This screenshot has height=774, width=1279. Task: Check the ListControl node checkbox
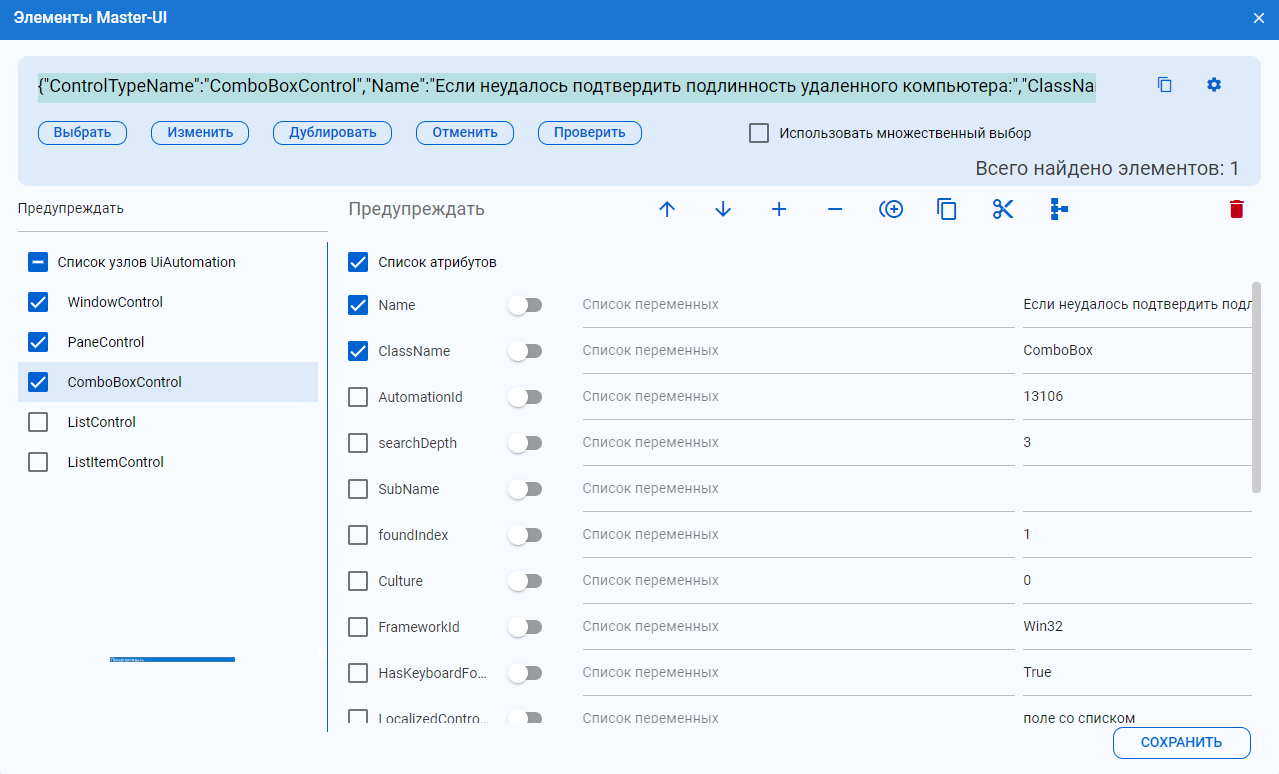[x=38, y=422]
